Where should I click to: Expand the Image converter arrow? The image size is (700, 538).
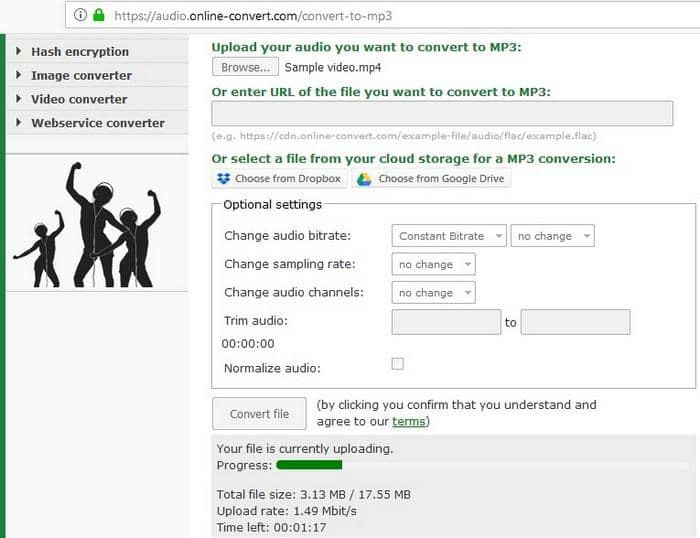click(x=20, y=75)
